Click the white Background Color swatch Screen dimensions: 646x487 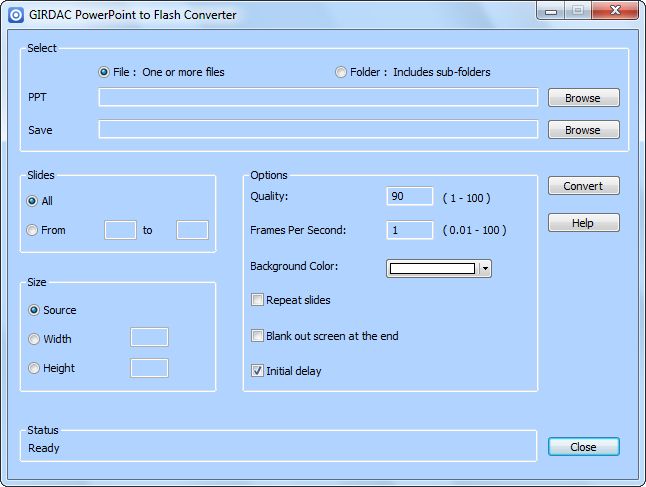[432, 269]
